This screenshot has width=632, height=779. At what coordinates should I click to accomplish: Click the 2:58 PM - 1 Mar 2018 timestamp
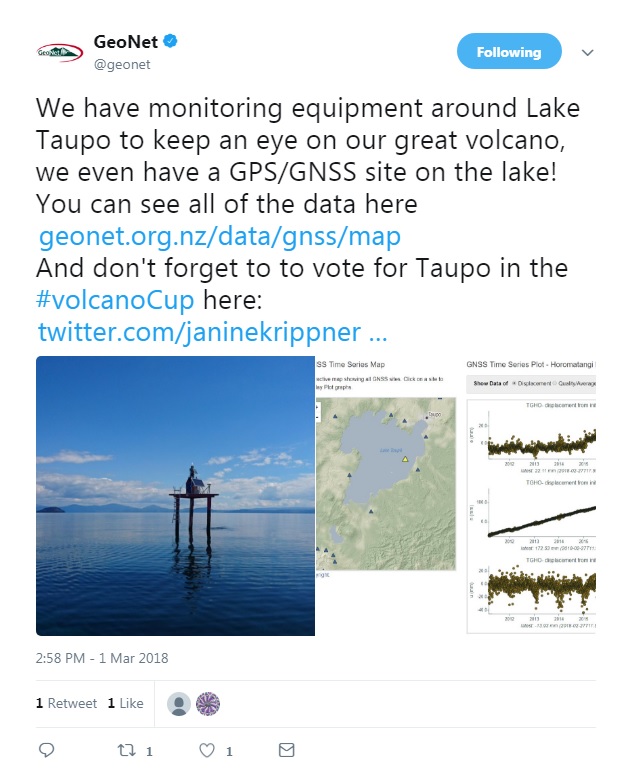tap(102, 658)
